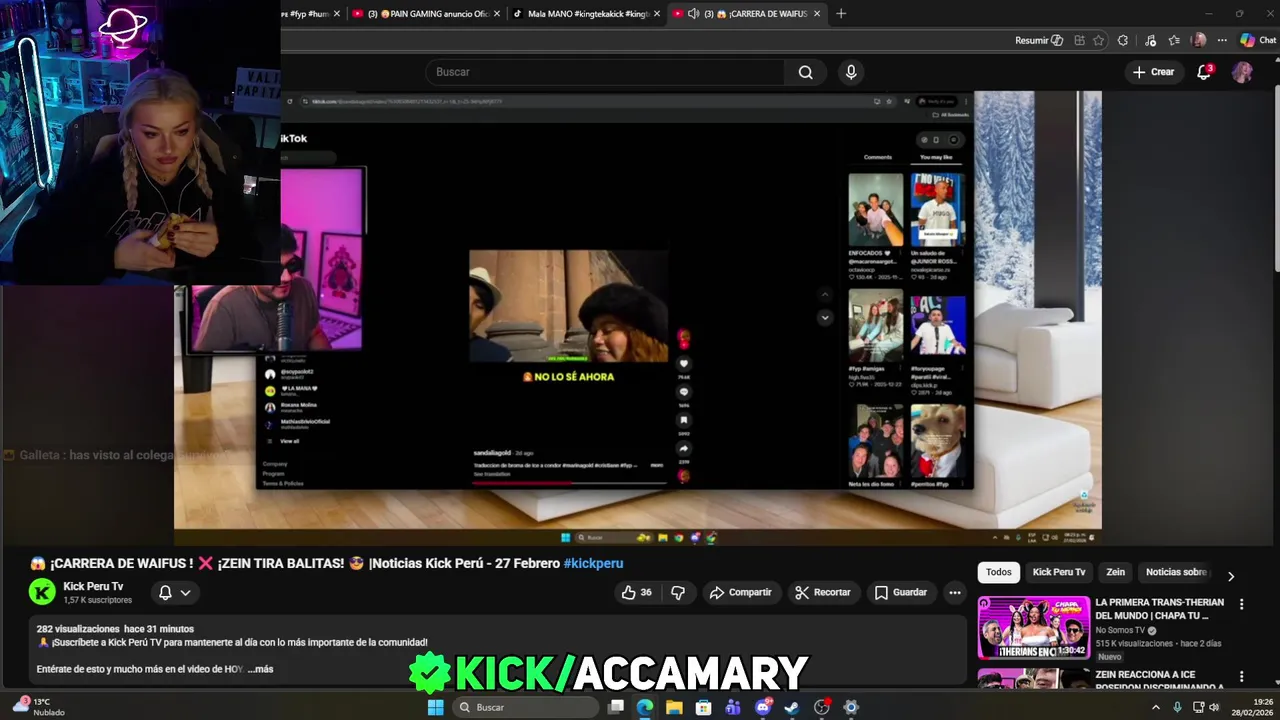
Task: Activate voice search microphone on YouTube
Action: pyautogui.click(x=851, y=72)
